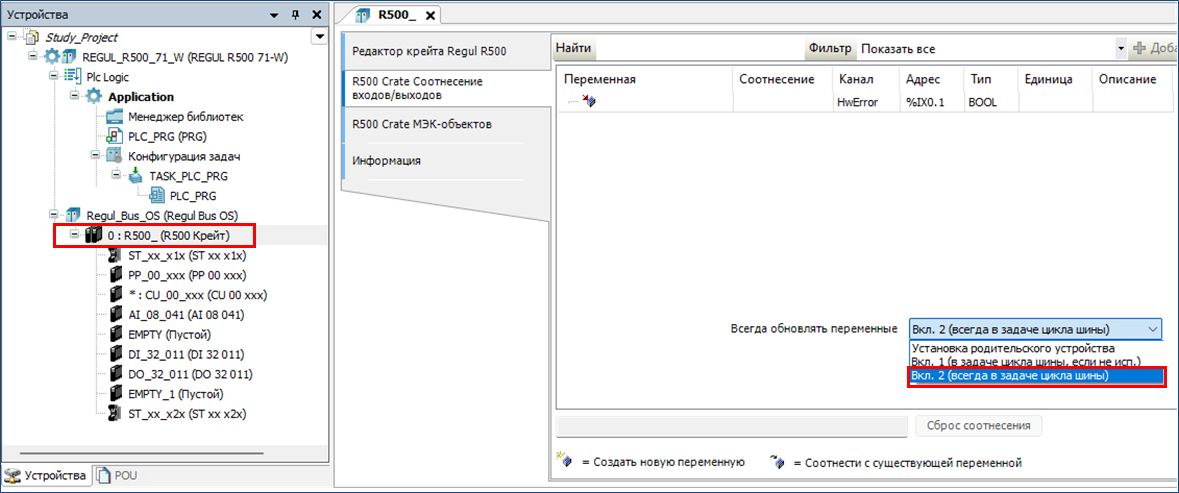Click the HwError variable mapping icon
This screenshot has width=1179, height=493.
pos(589,102)
